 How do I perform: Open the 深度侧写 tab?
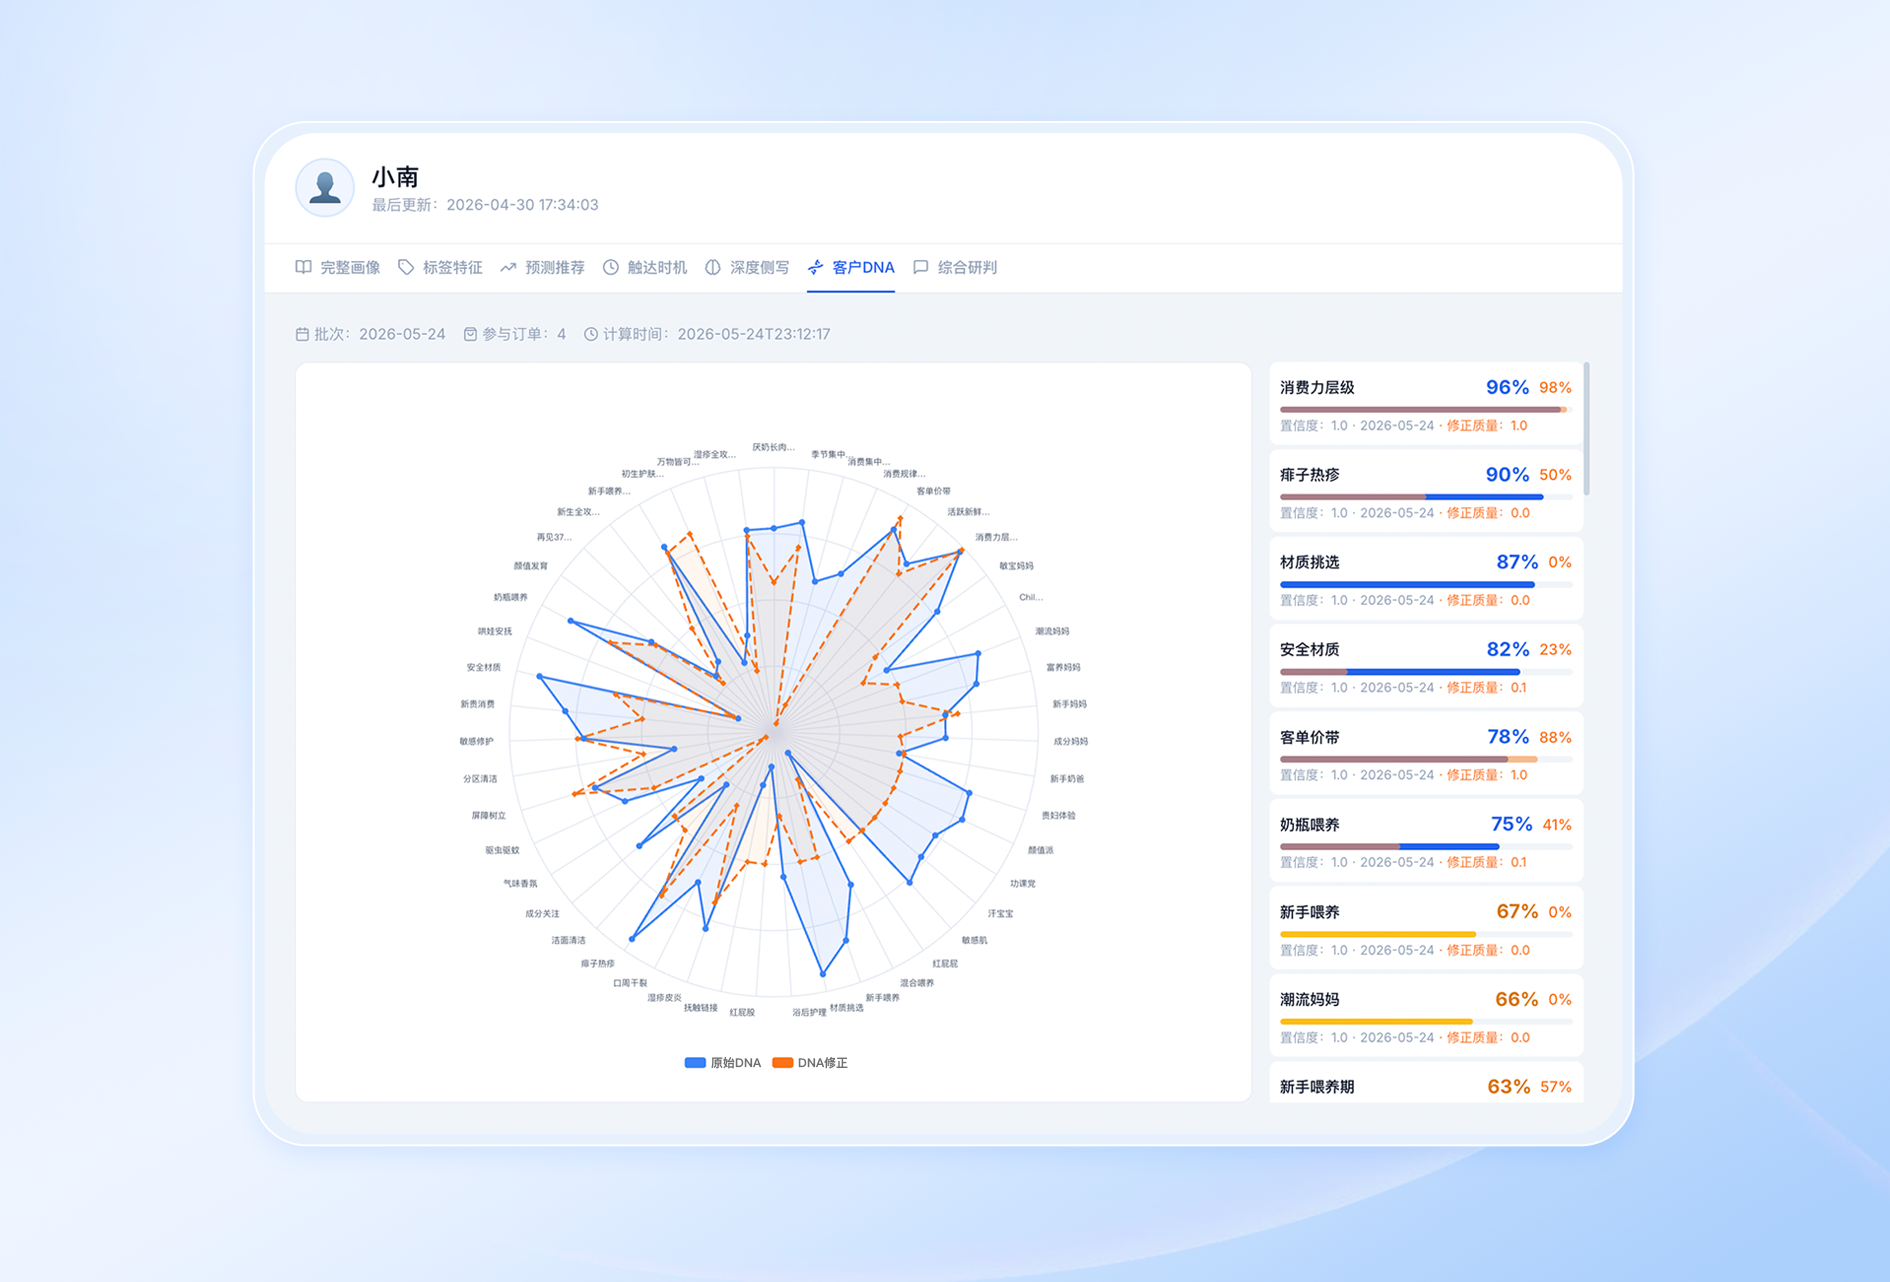click(747, 267)
